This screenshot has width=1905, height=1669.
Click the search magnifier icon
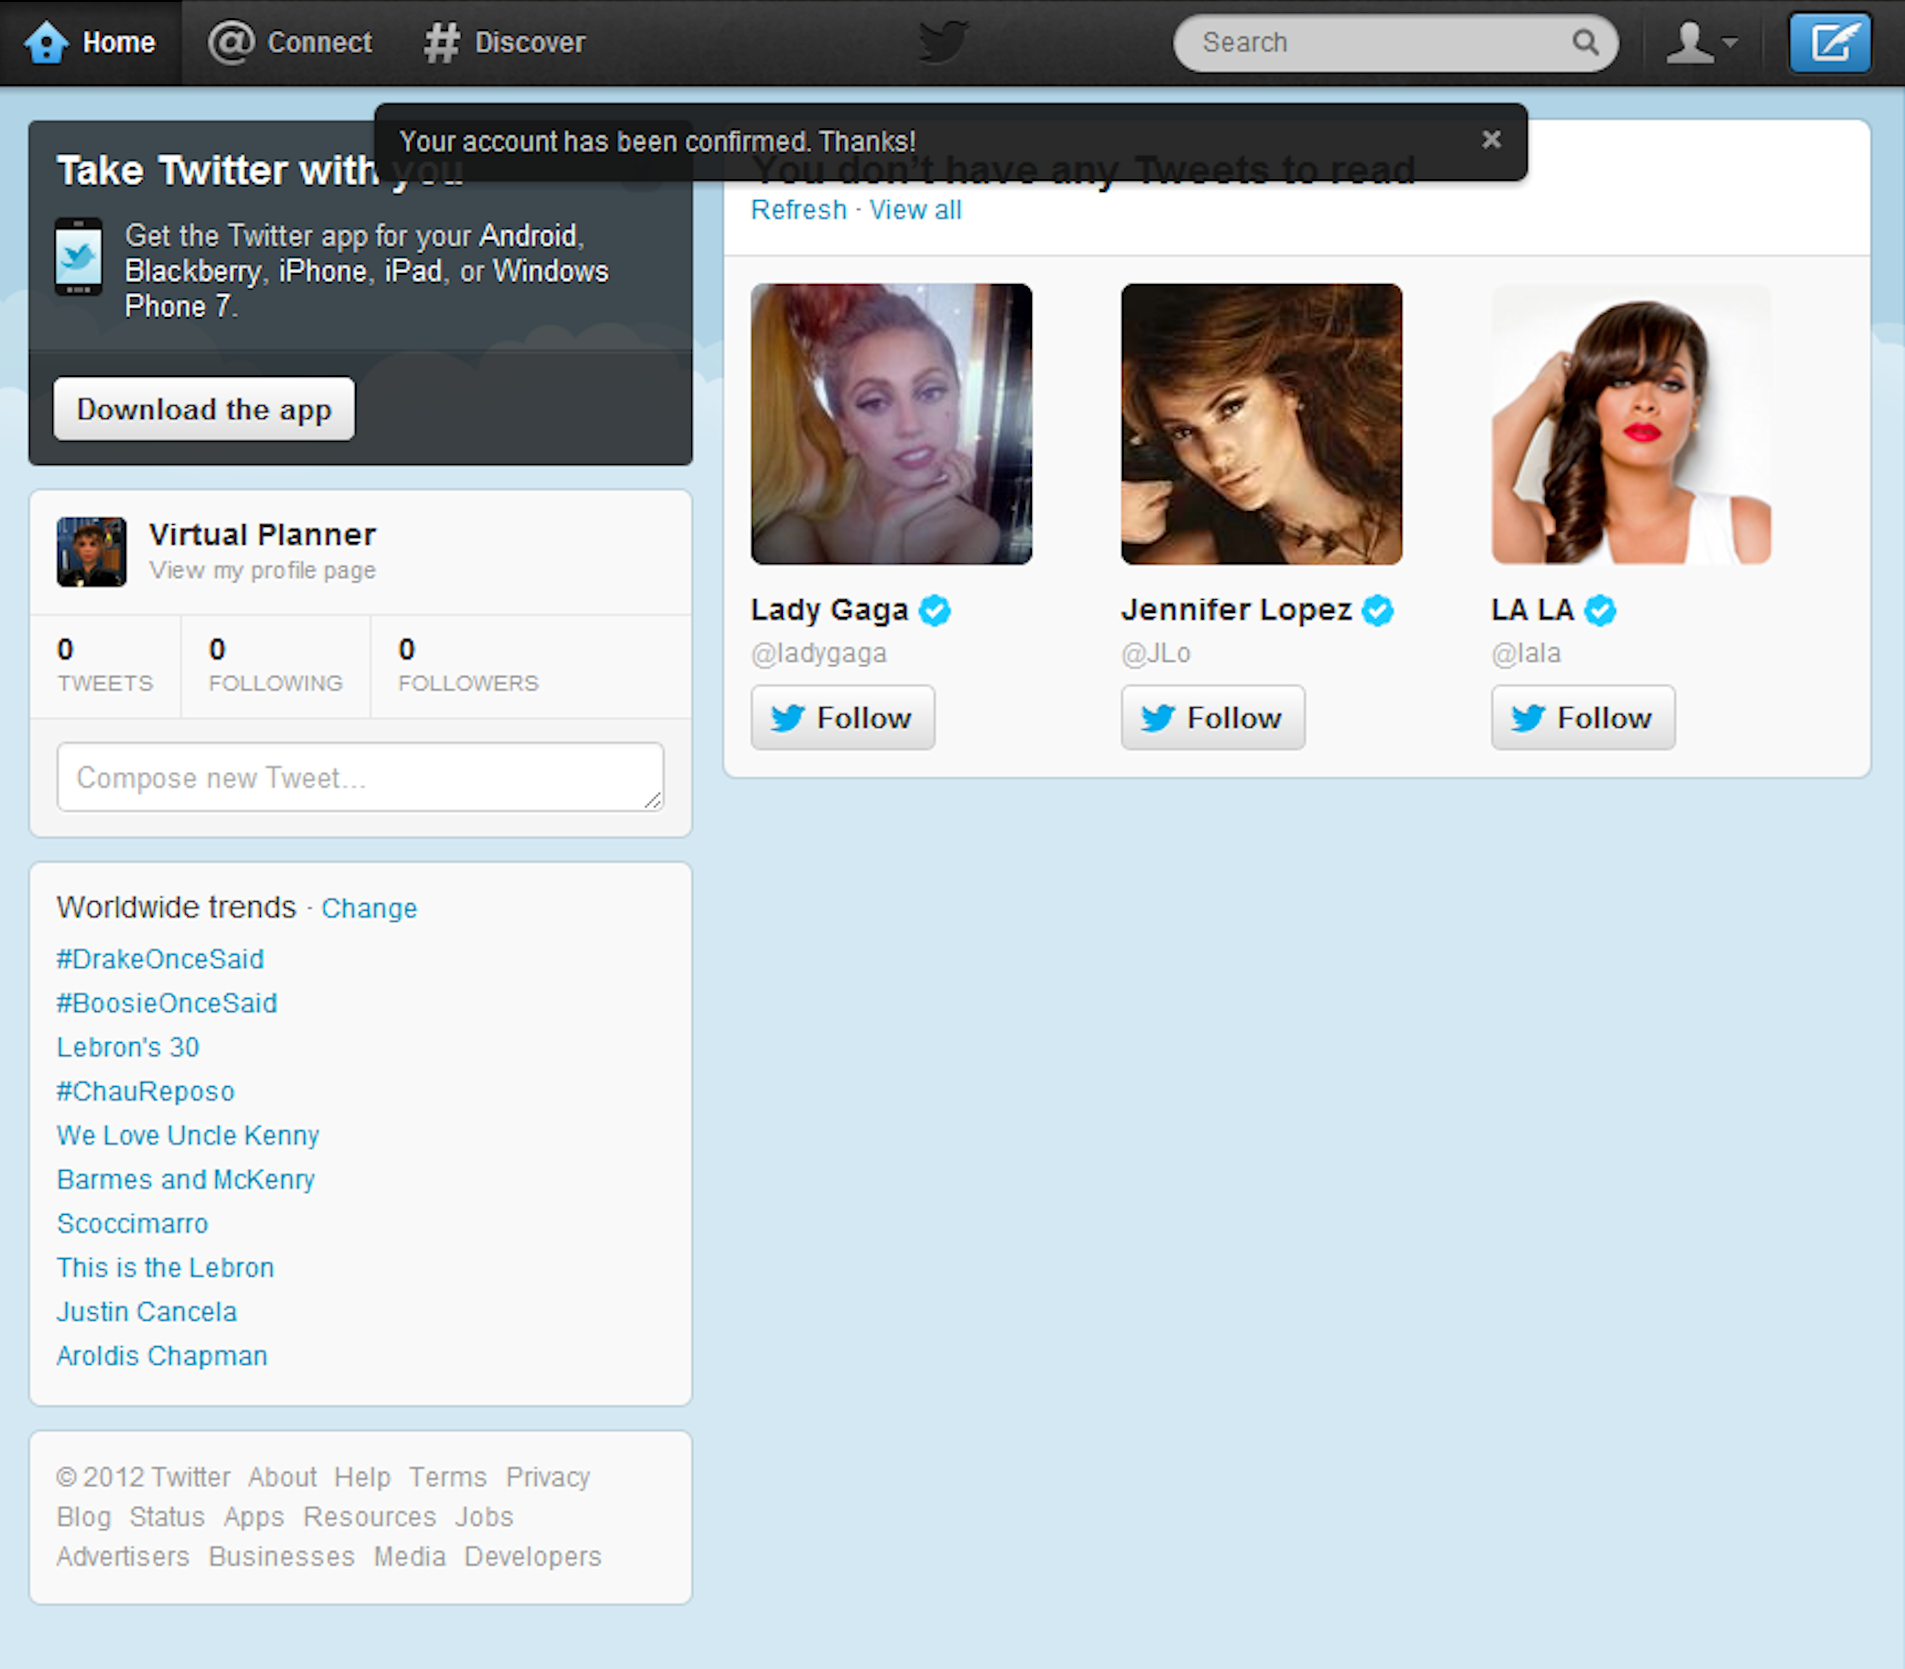tap(1585, 42)
